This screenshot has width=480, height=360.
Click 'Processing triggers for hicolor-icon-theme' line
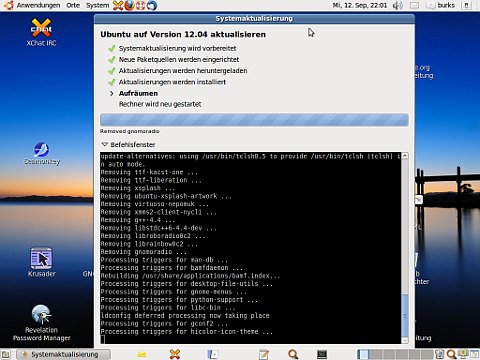coord(187,331)
